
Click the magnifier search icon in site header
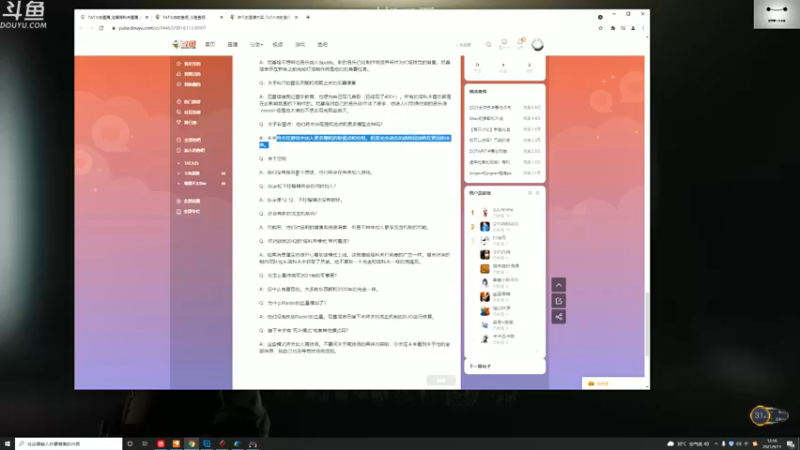click(x=488, y=45)
